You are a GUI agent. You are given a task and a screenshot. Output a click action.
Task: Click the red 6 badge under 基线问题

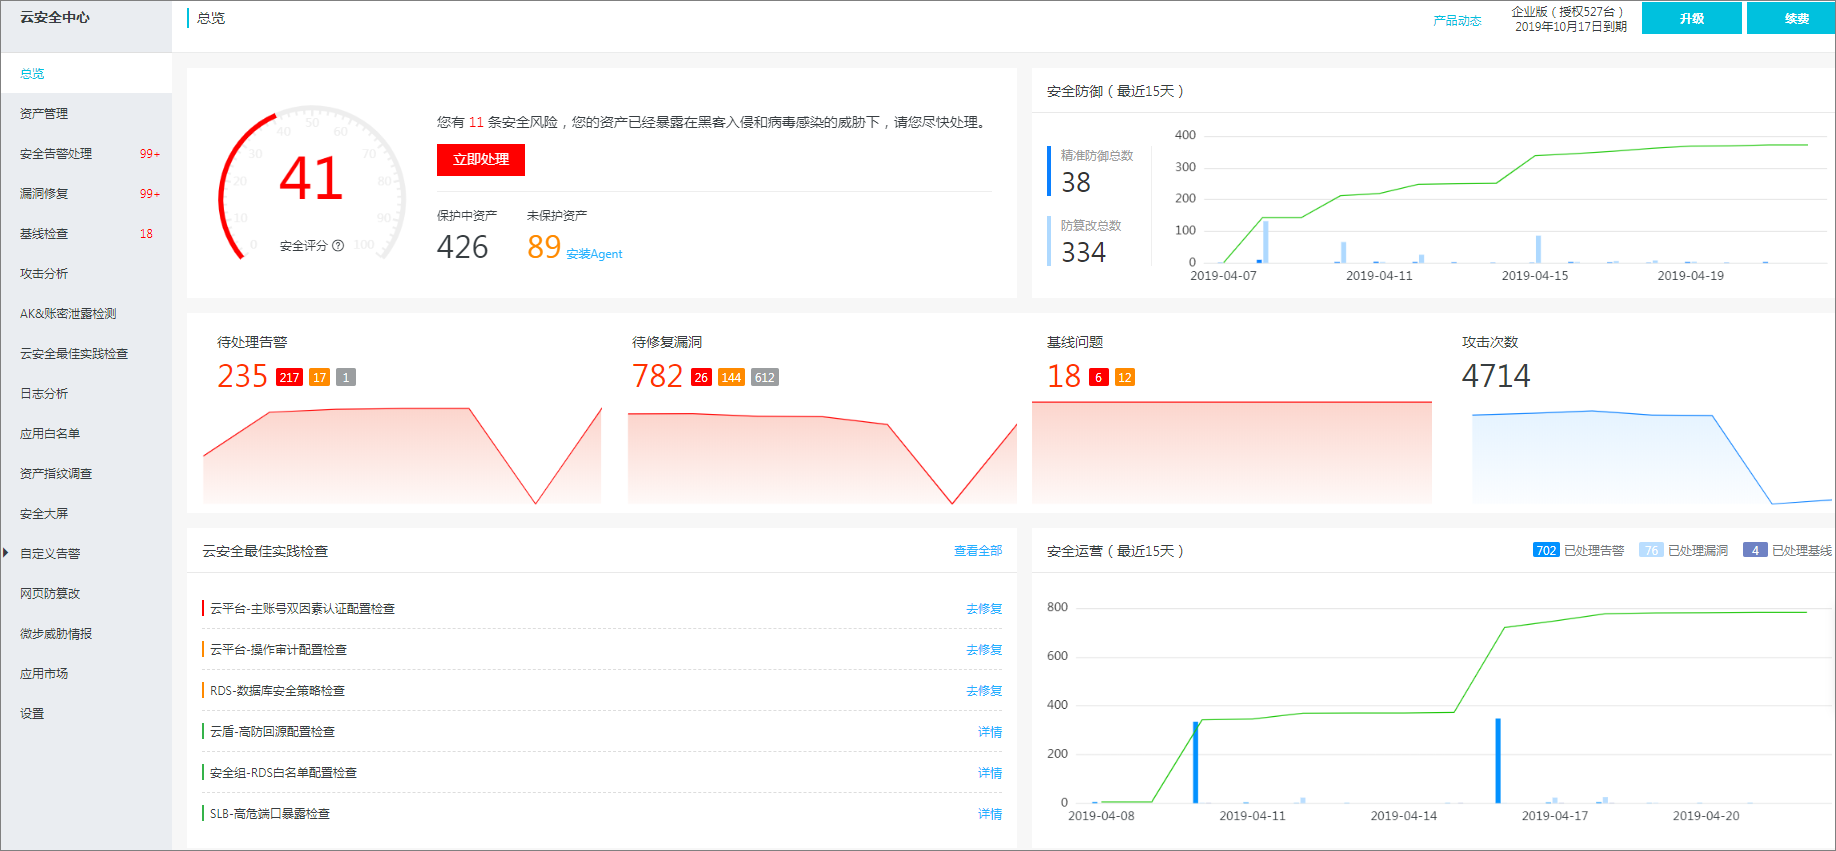(1099, 377)
